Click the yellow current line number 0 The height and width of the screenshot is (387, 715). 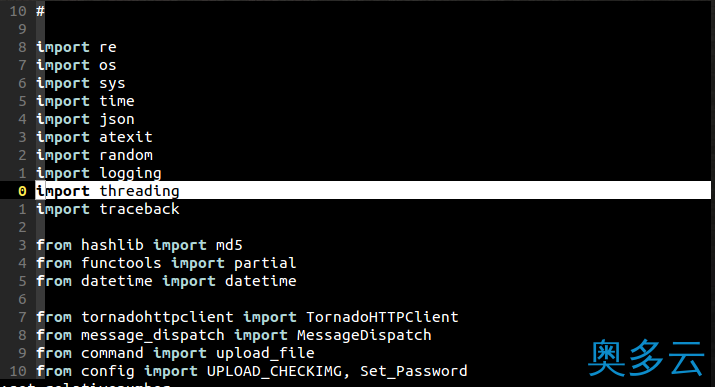(22, 191)
